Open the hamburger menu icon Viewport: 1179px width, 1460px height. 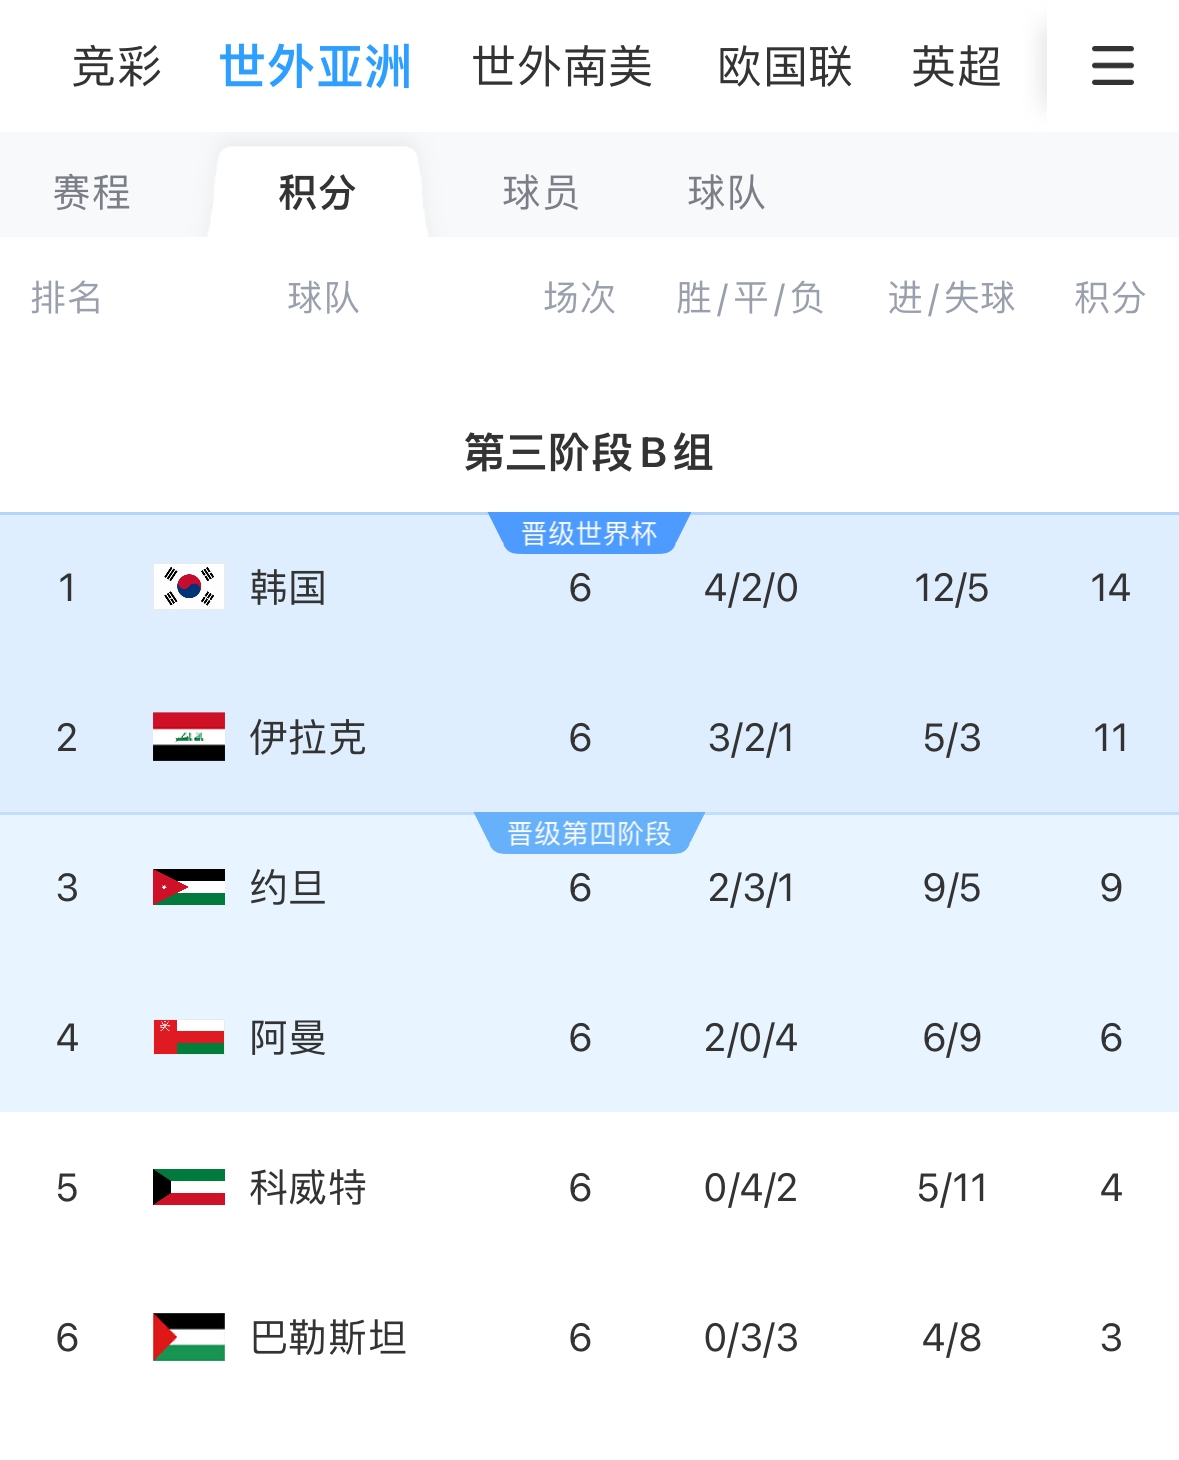(1112, 66)
